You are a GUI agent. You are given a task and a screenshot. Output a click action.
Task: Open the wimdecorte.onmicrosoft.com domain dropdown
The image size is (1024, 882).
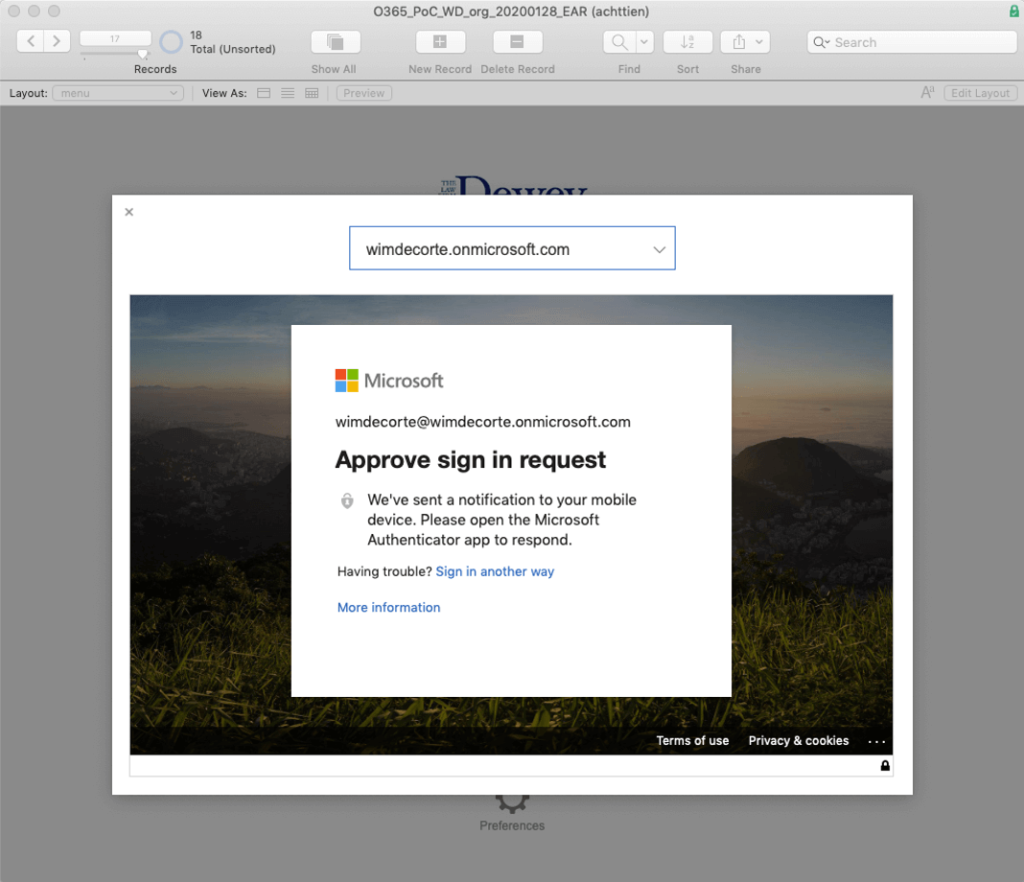658,248
